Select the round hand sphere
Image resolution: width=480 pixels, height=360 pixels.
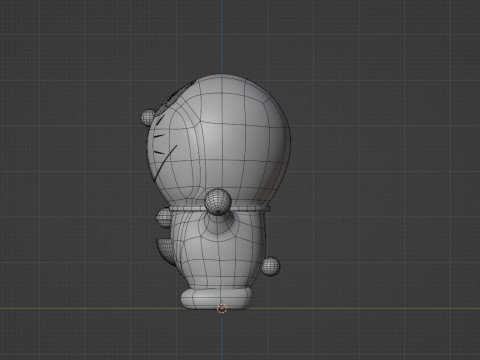coord(218,202)
